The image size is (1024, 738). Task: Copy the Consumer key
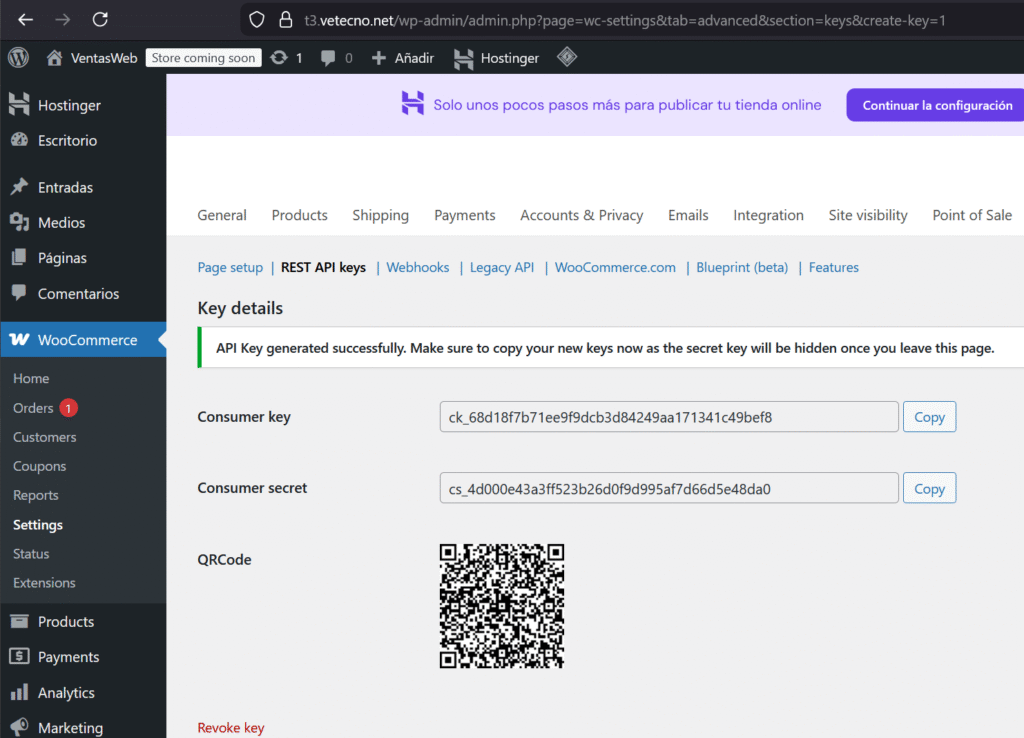(x=929, y=417)
